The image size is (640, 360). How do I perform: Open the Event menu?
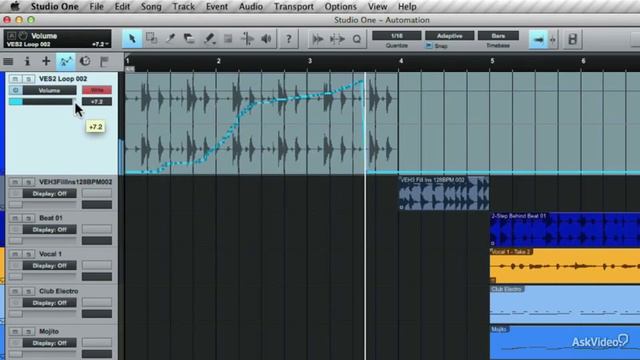click(217, 7)
